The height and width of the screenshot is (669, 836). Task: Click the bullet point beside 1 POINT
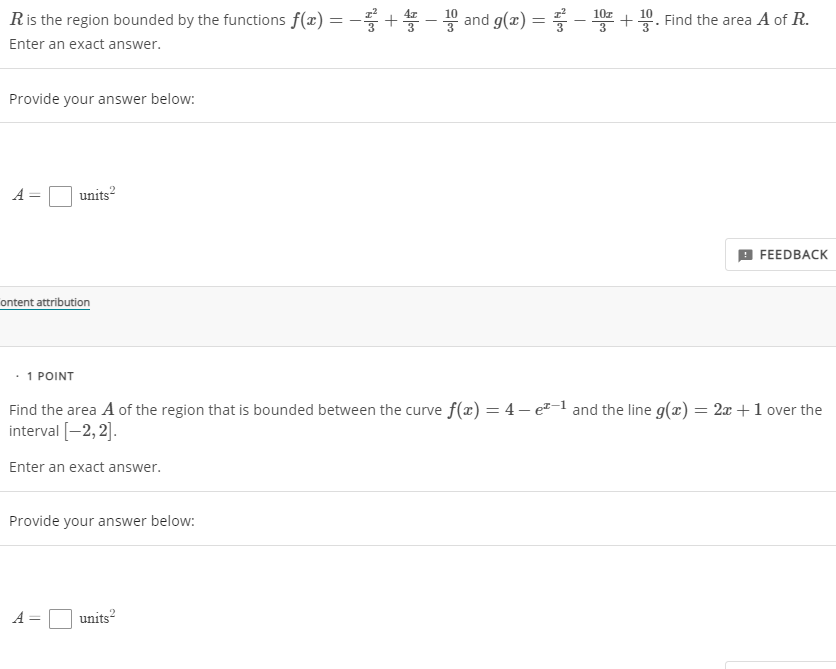16,376
